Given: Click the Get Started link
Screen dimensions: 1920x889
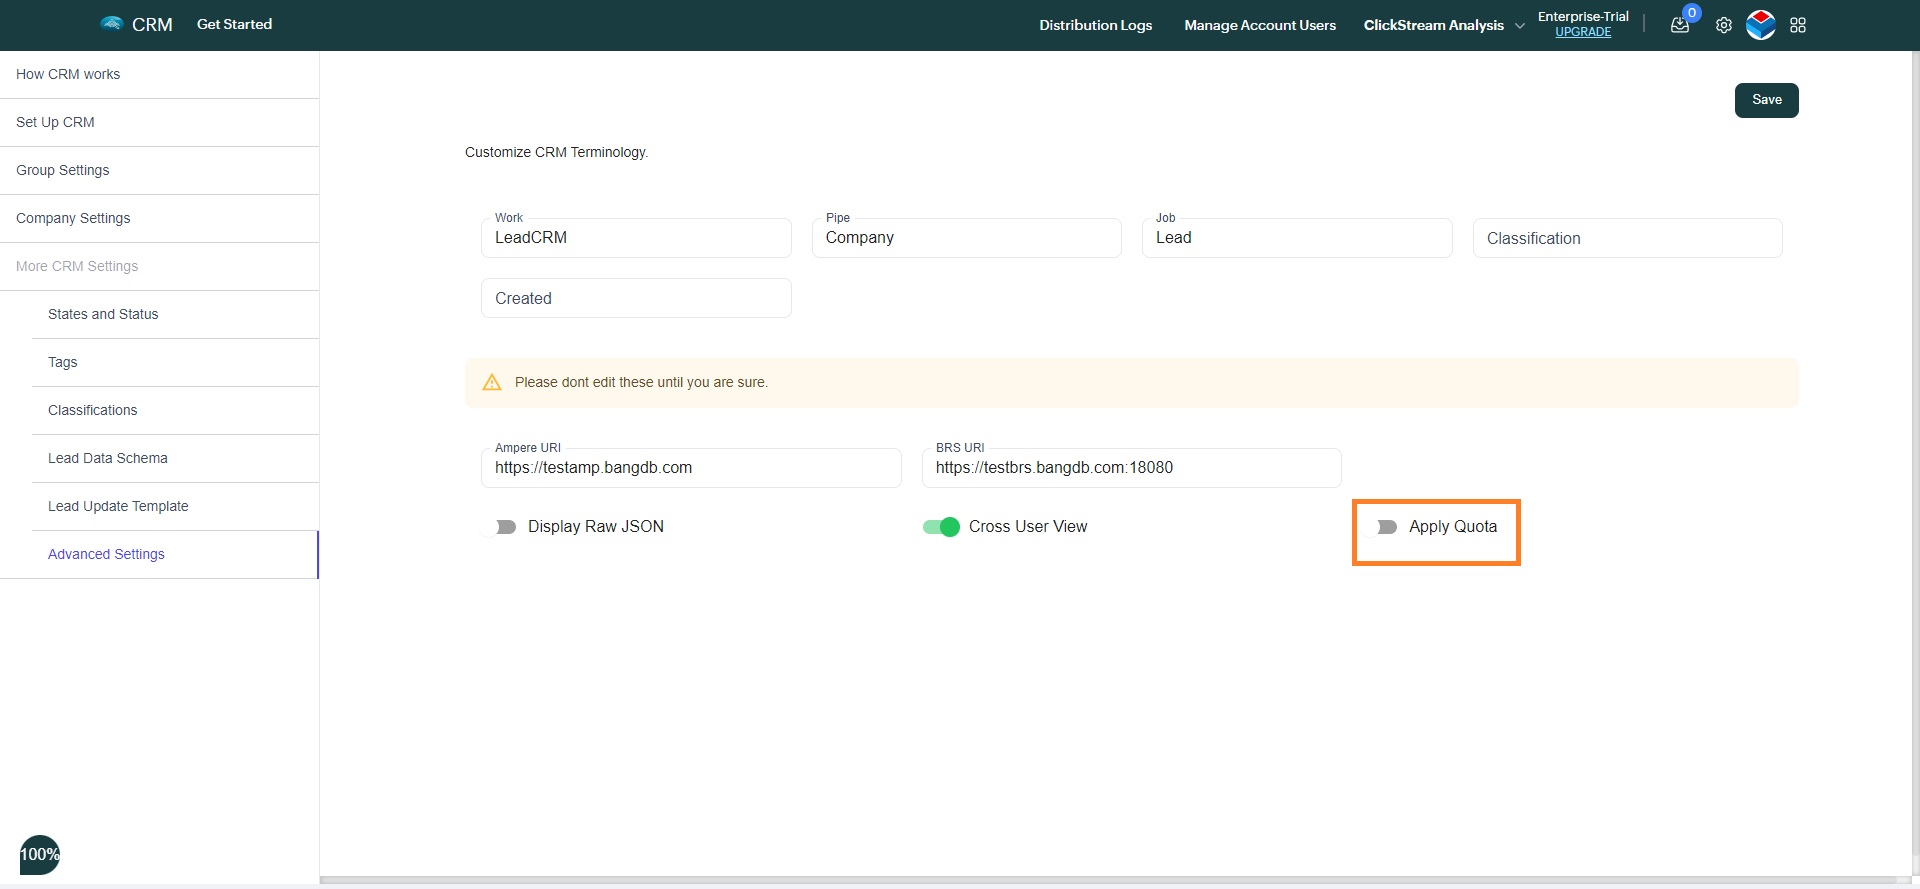Looking at the screenshot, I should [234, 24].
